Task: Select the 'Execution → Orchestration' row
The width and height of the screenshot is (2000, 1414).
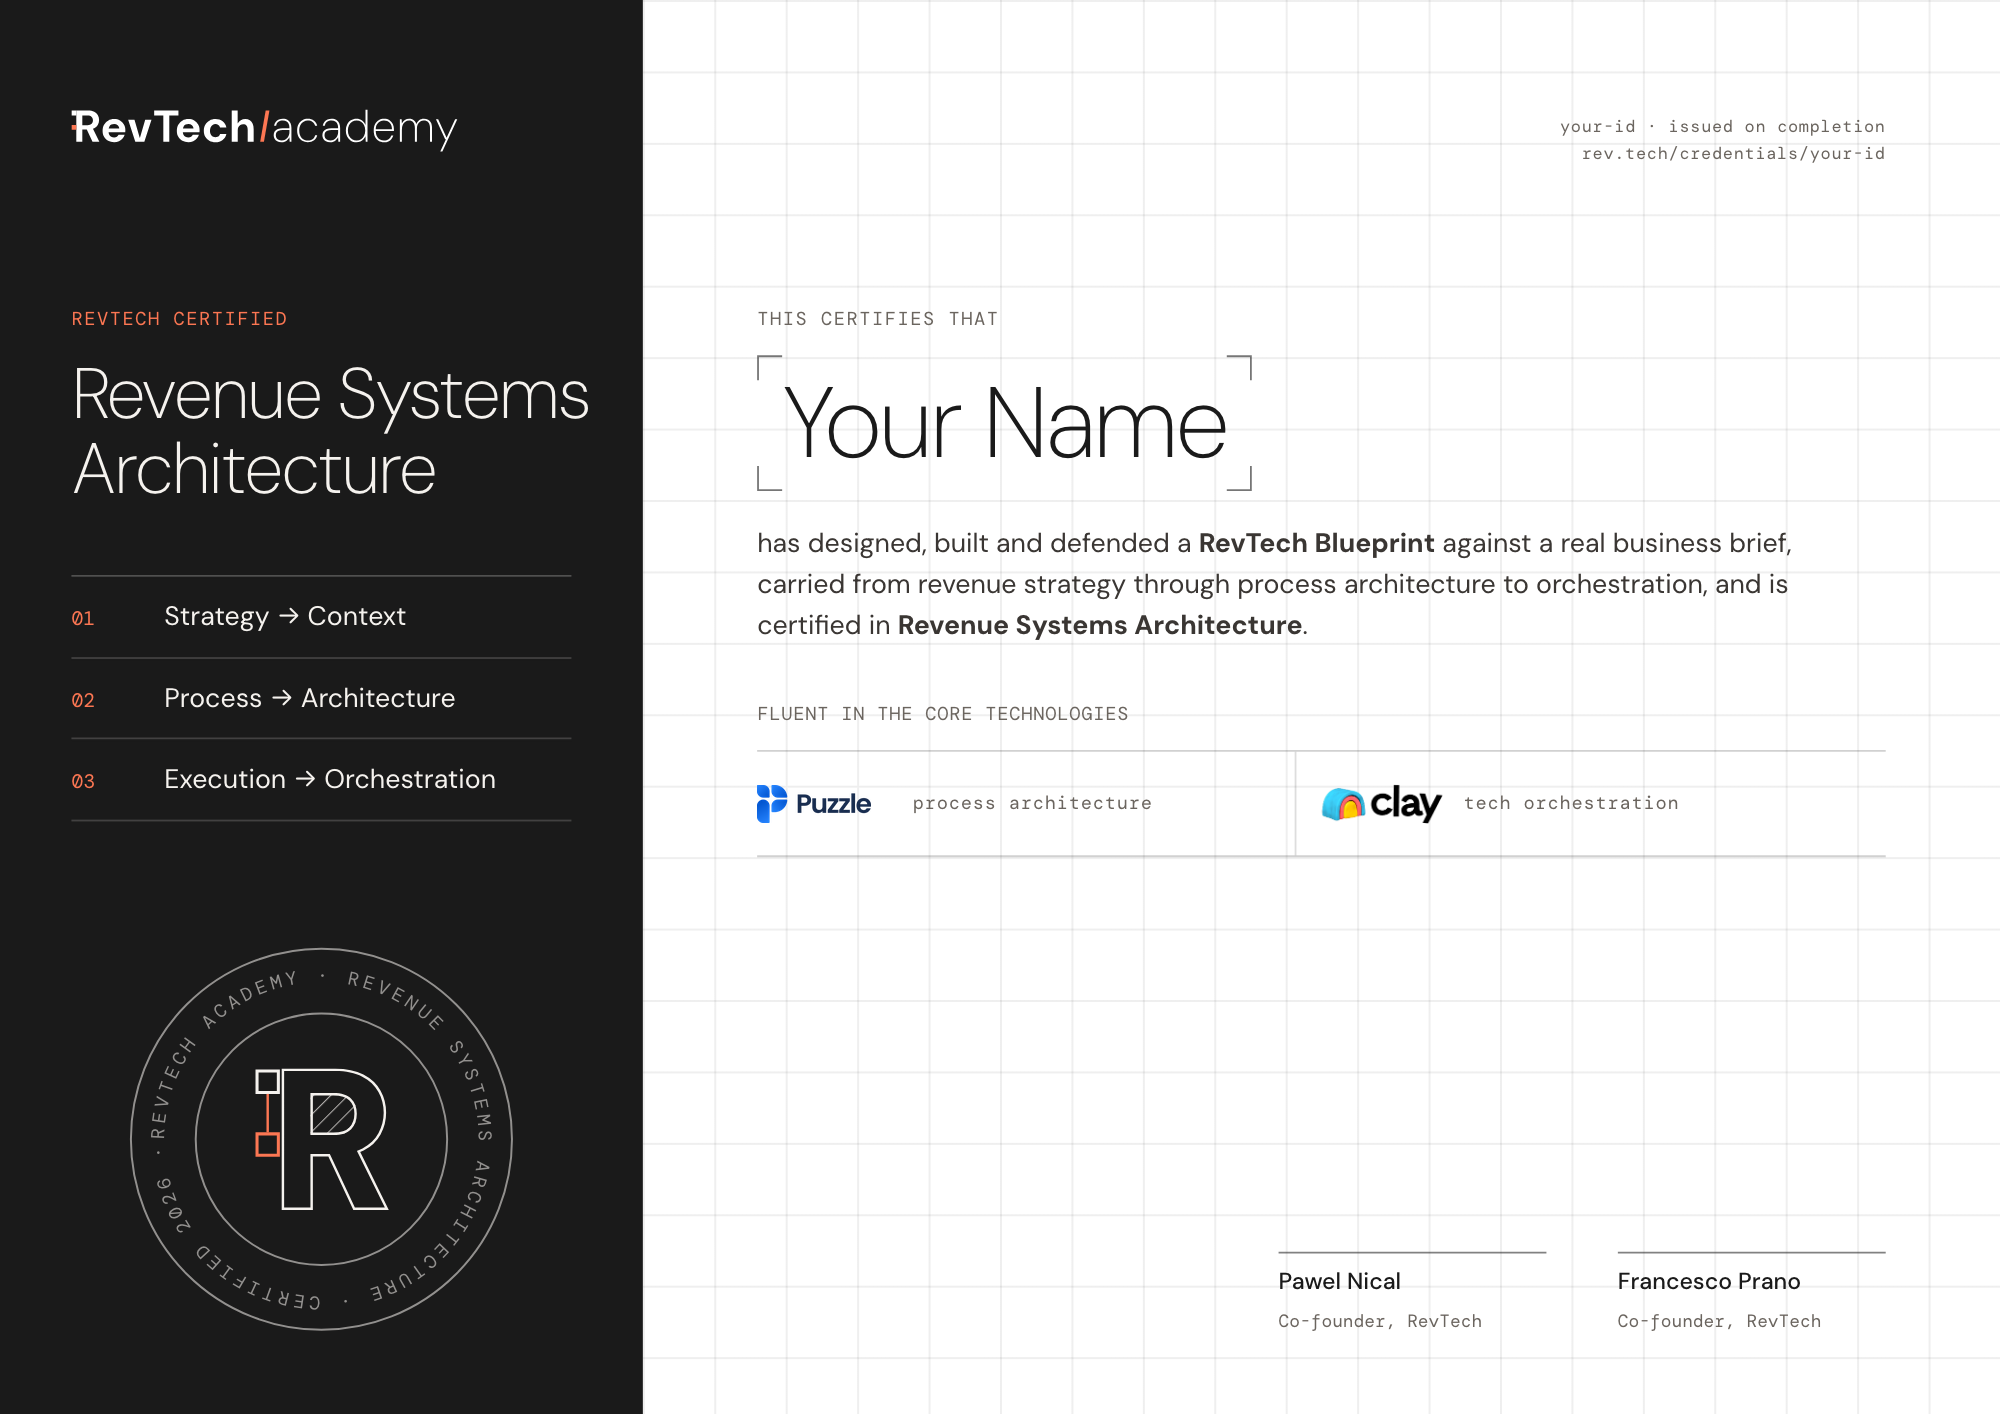Action: coord(321,780)
